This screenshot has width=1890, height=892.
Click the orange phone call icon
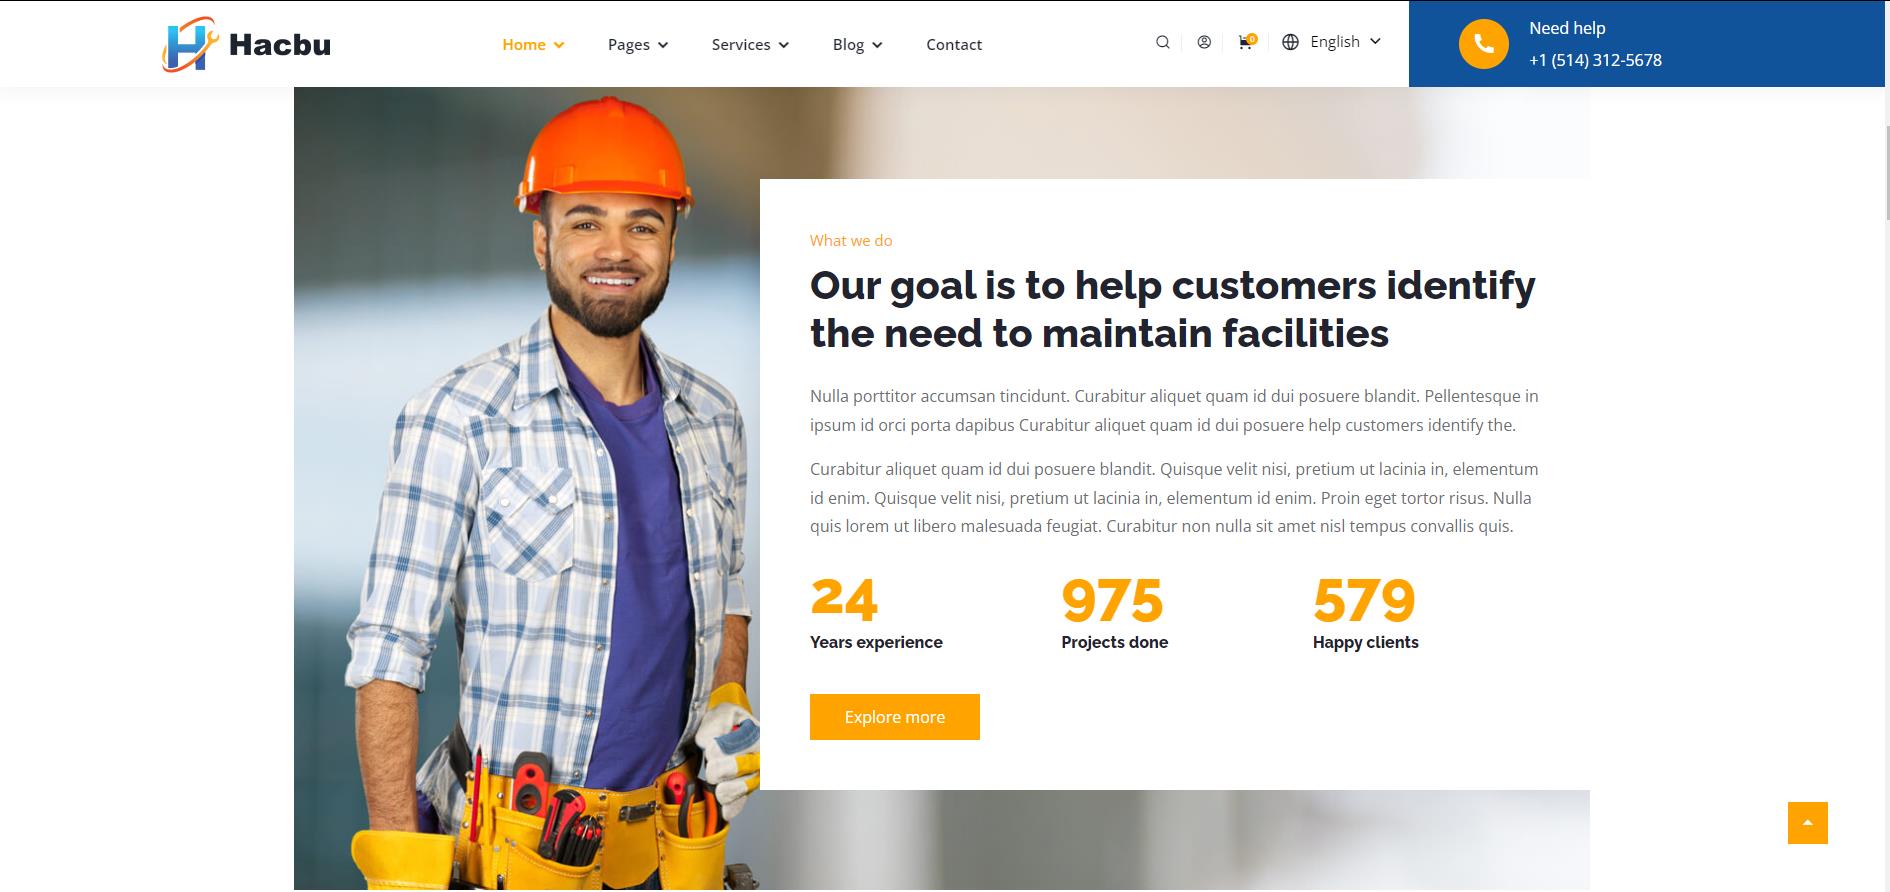(x=1483, y=44)
